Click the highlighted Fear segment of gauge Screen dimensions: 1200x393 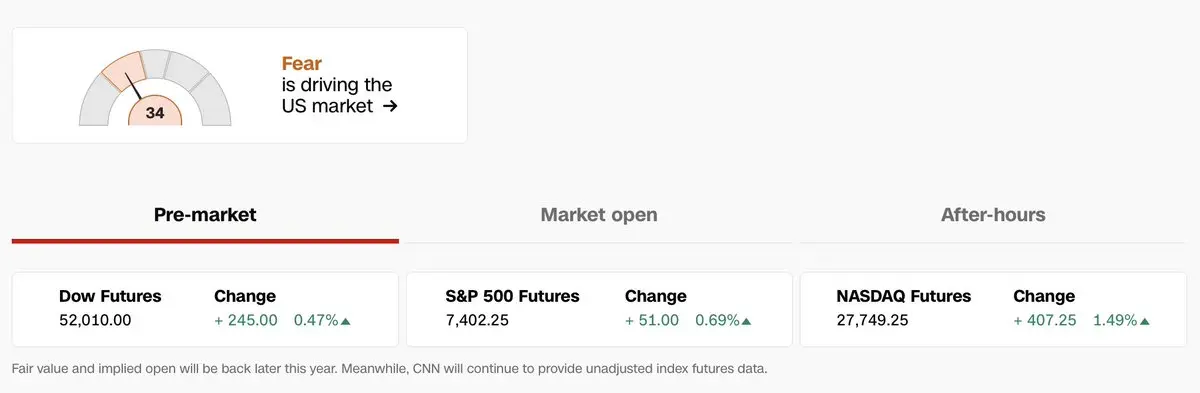[124, 71]
